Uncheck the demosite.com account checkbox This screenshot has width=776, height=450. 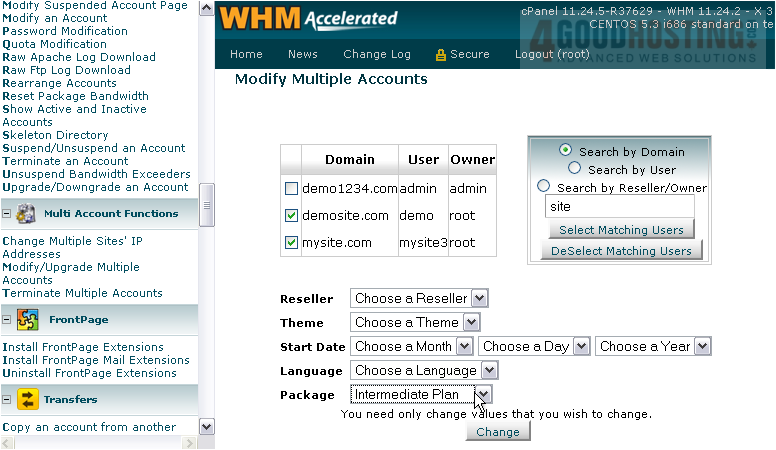(291, 215)
